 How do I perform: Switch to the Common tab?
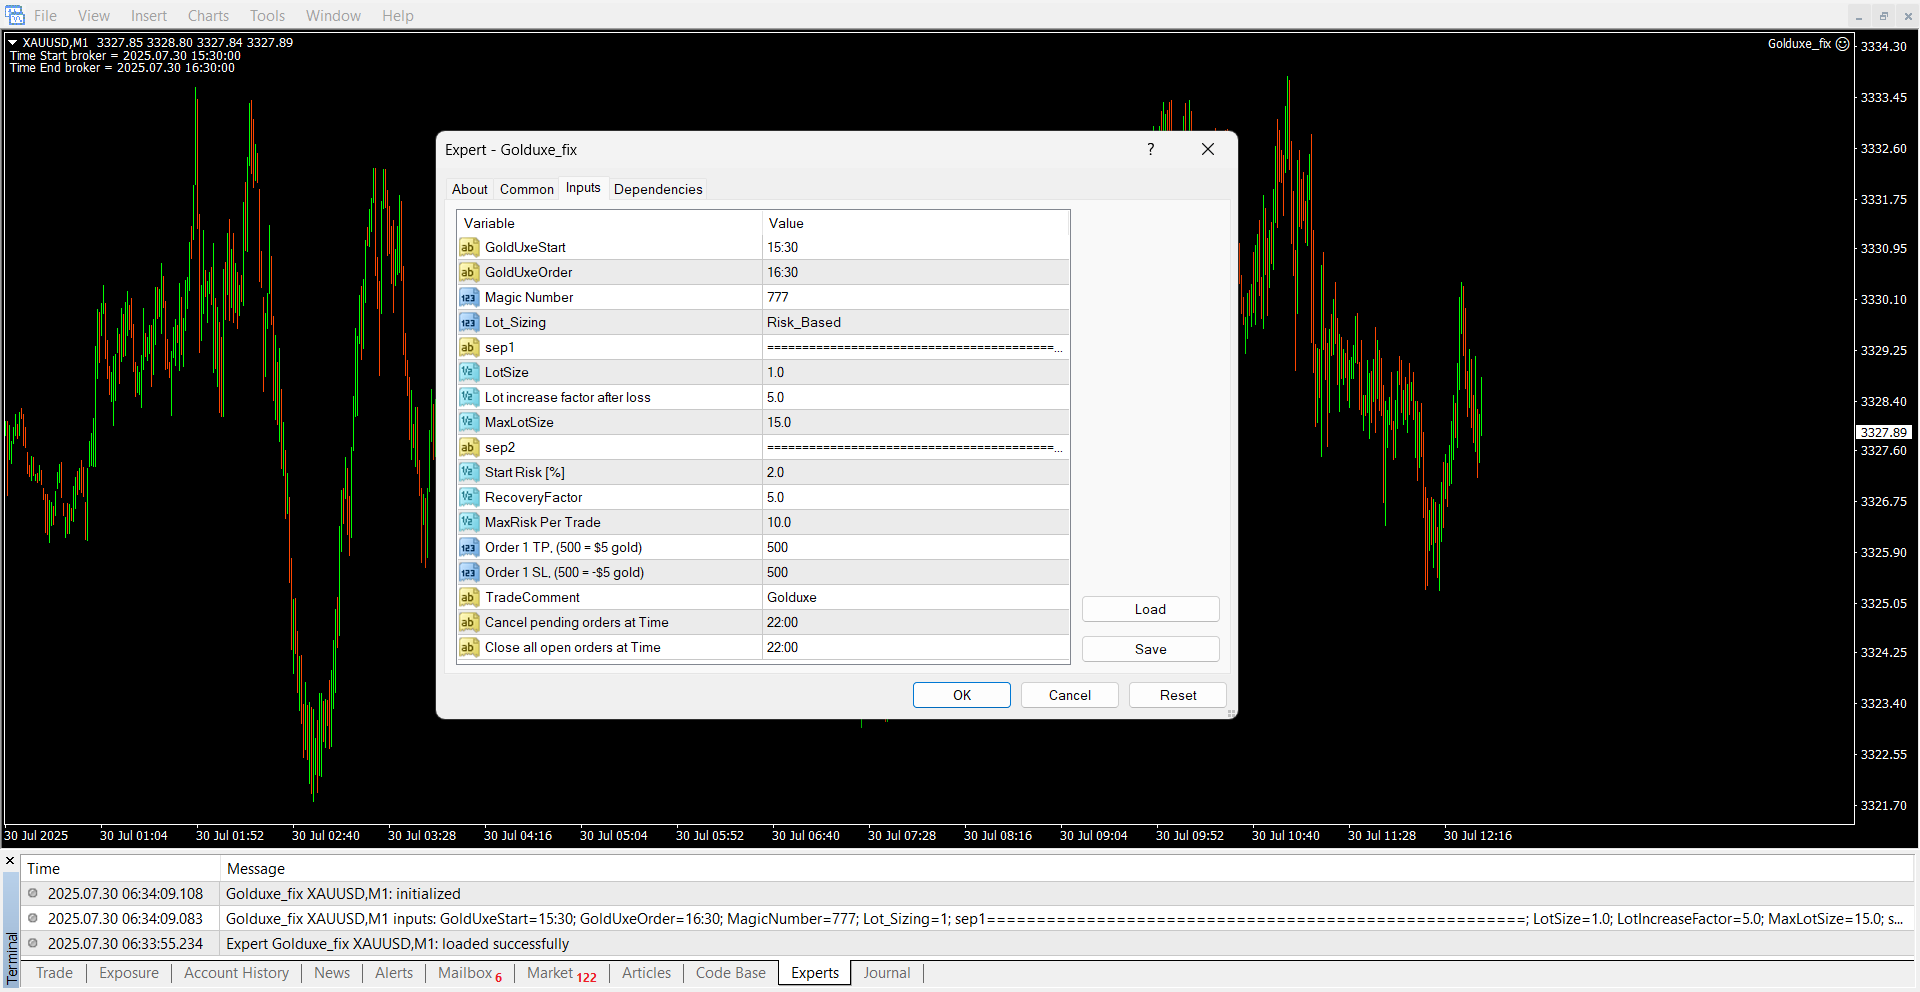(526, 189)
